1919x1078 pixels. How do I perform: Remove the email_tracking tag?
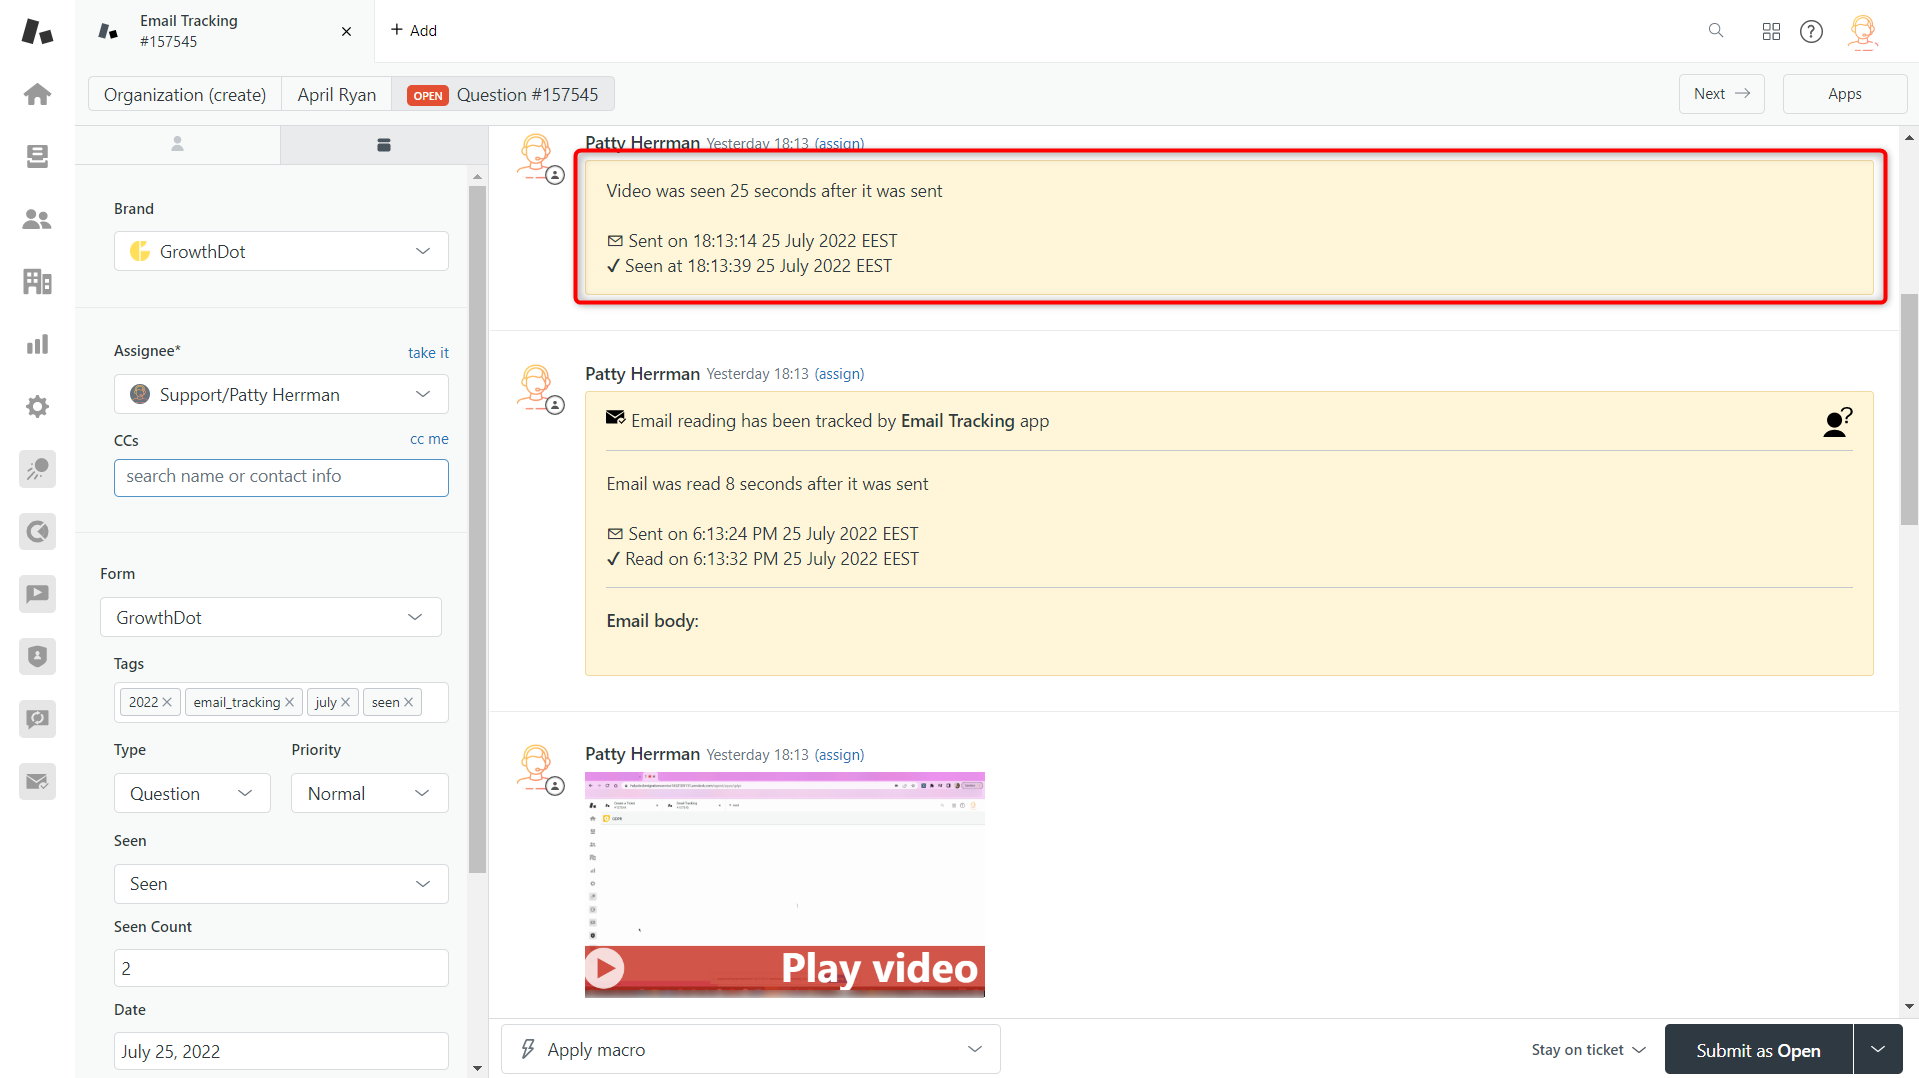[x=289, y=702]
